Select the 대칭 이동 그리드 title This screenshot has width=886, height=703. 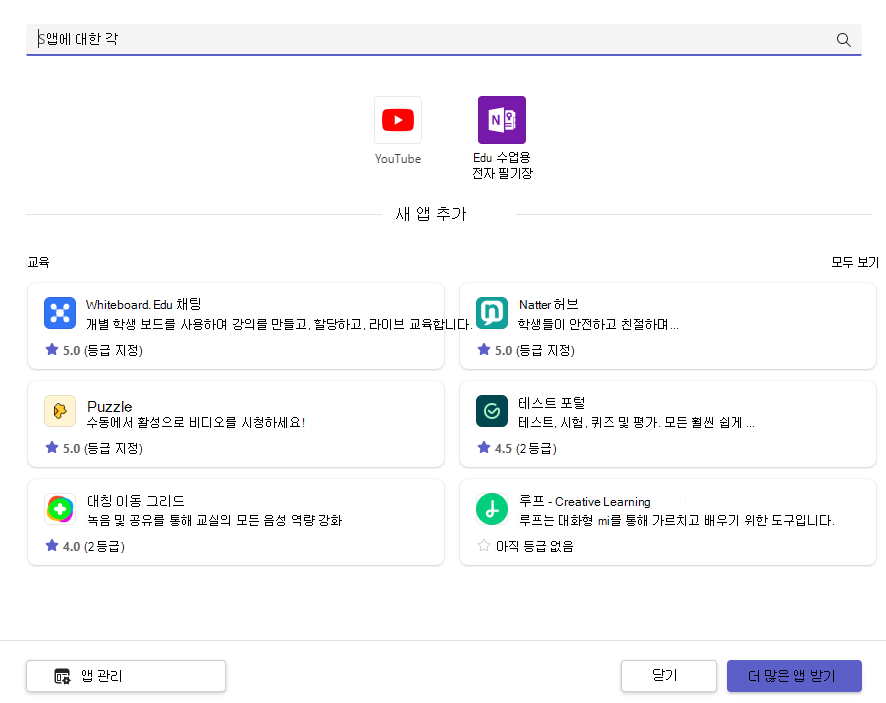tap(136, 501)
